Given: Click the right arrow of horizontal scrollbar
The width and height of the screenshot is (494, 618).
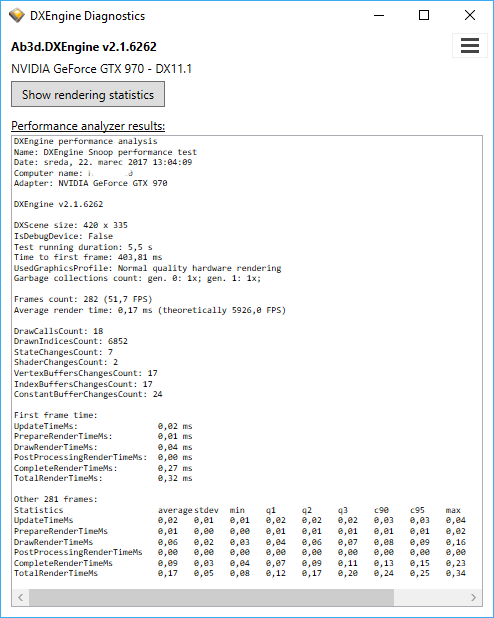Looking at the screenshot, I should tap(473, 598).
